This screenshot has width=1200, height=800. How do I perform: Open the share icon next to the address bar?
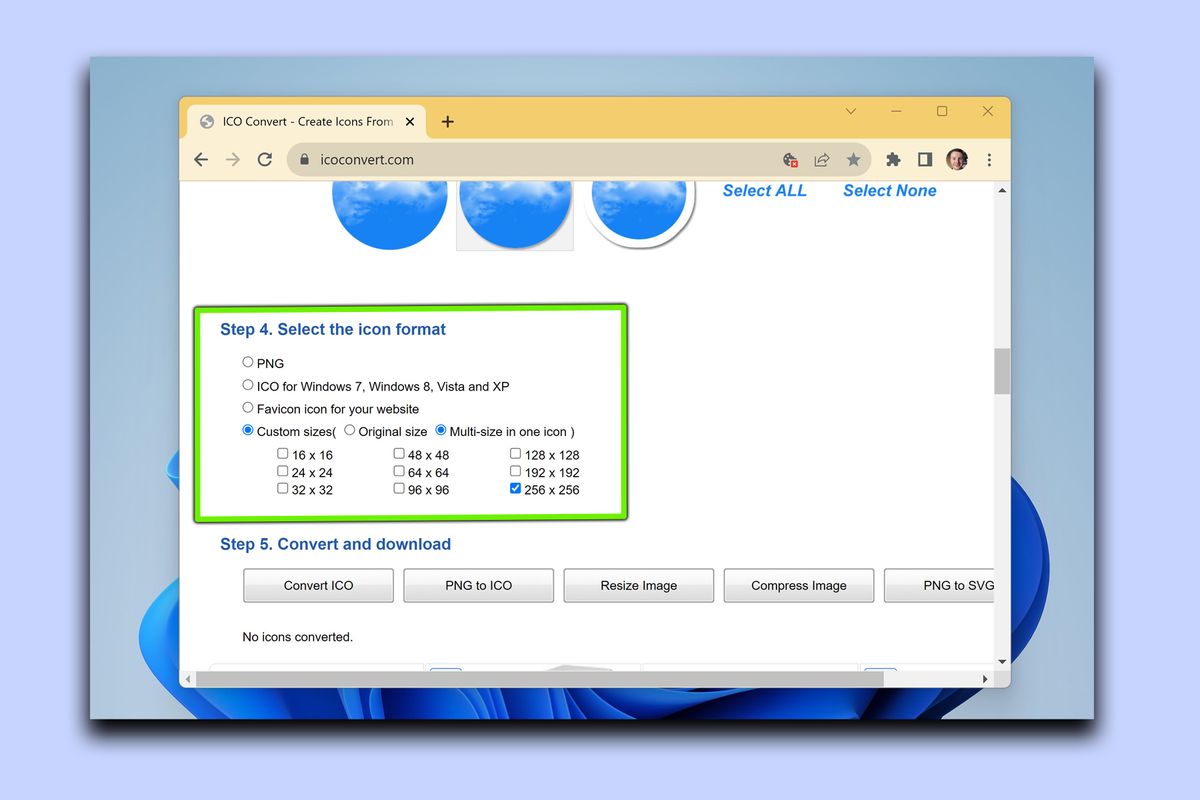tap(822, 159)
